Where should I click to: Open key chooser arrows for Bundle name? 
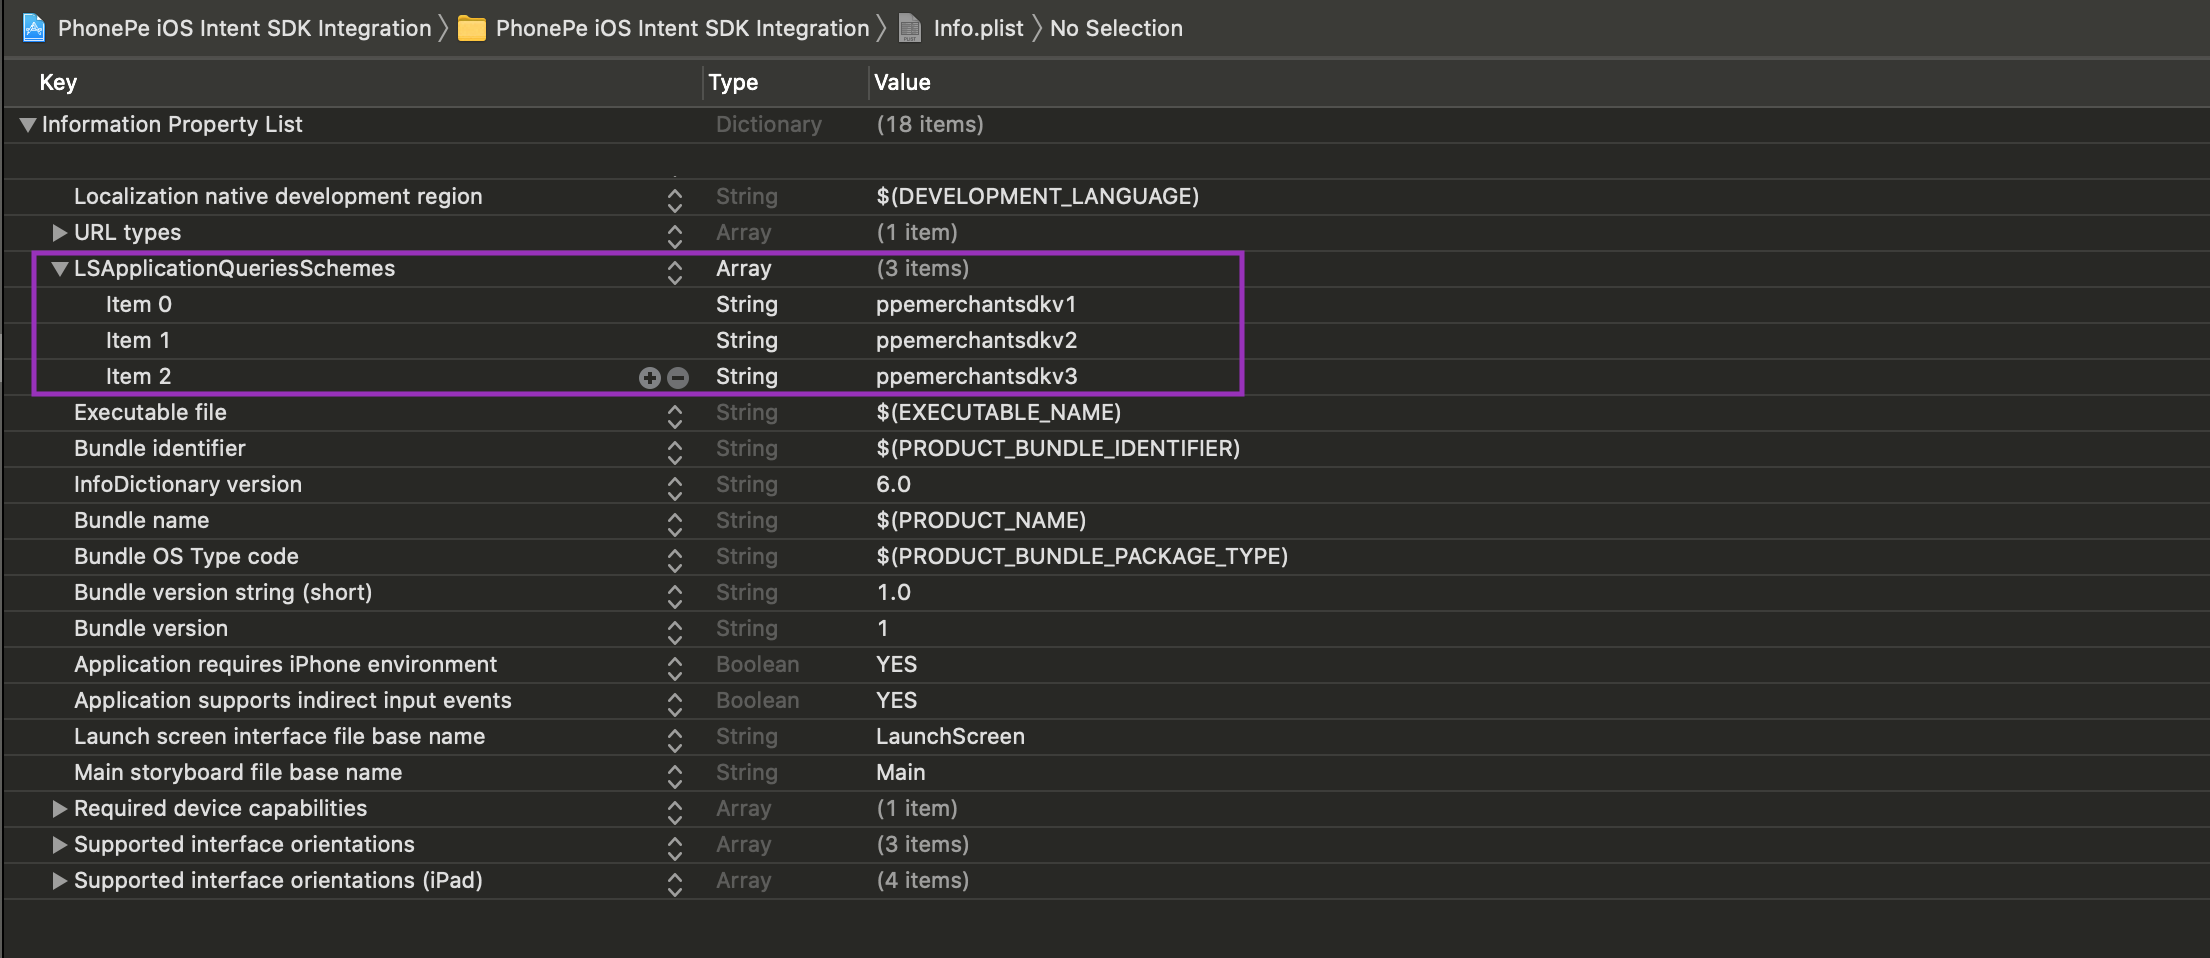pyautogui.click(x=675, y=523)
